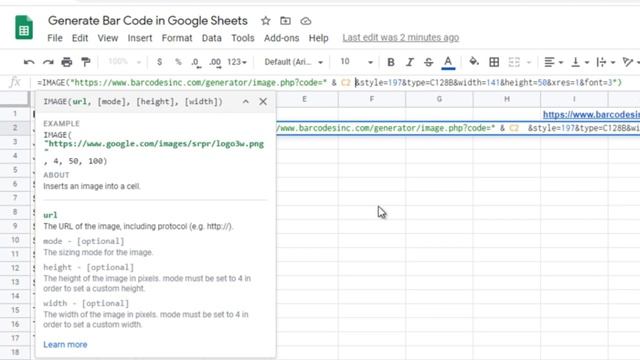The image size is (640, 360).
Task: Open the View menu
Action: (x=108, y=38)
